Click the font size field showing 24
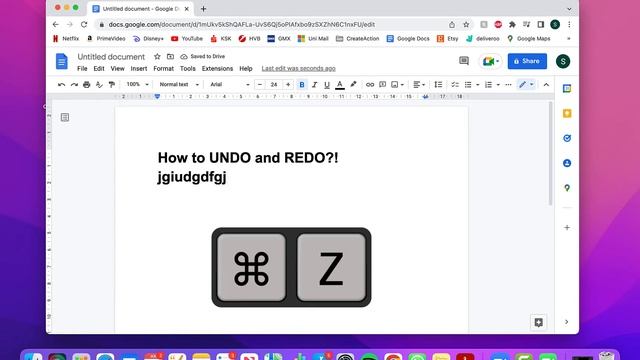Screen dimensions: 640x360 click(274, 84)
